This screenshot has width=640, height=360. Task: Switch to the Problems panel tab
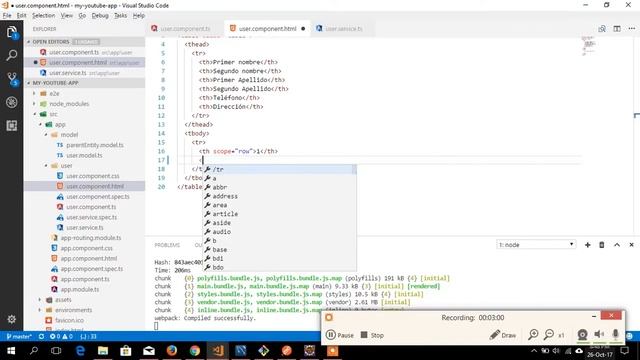pos(167,245)
